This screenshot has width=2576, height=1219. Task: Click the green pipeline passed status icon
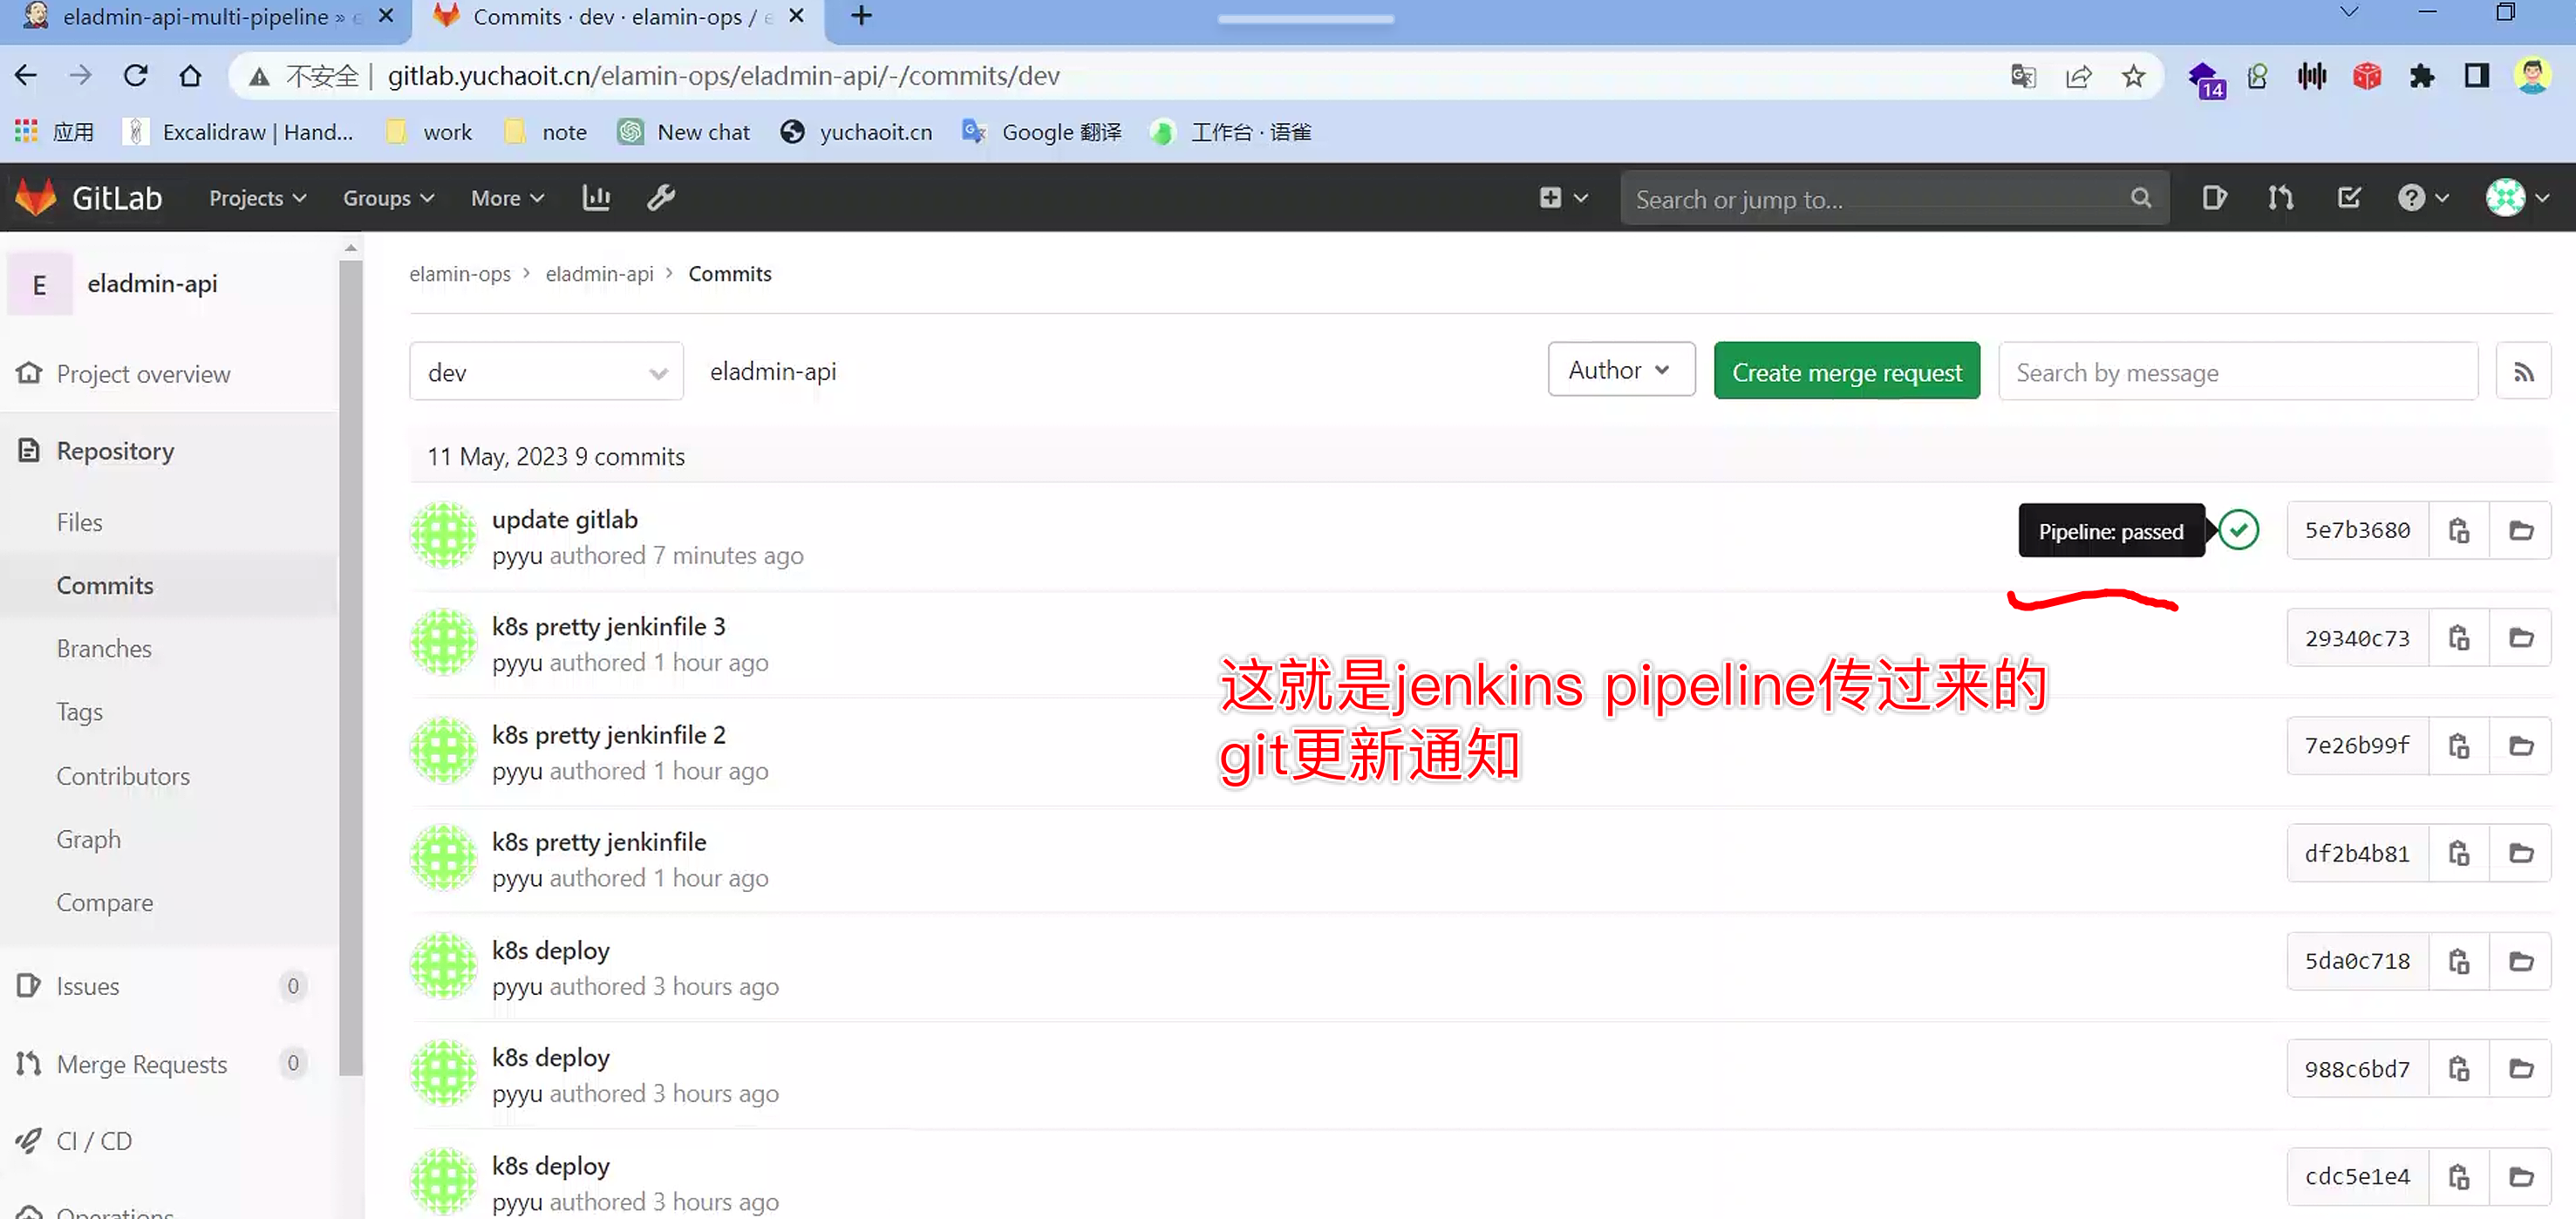click(2238, 530)
